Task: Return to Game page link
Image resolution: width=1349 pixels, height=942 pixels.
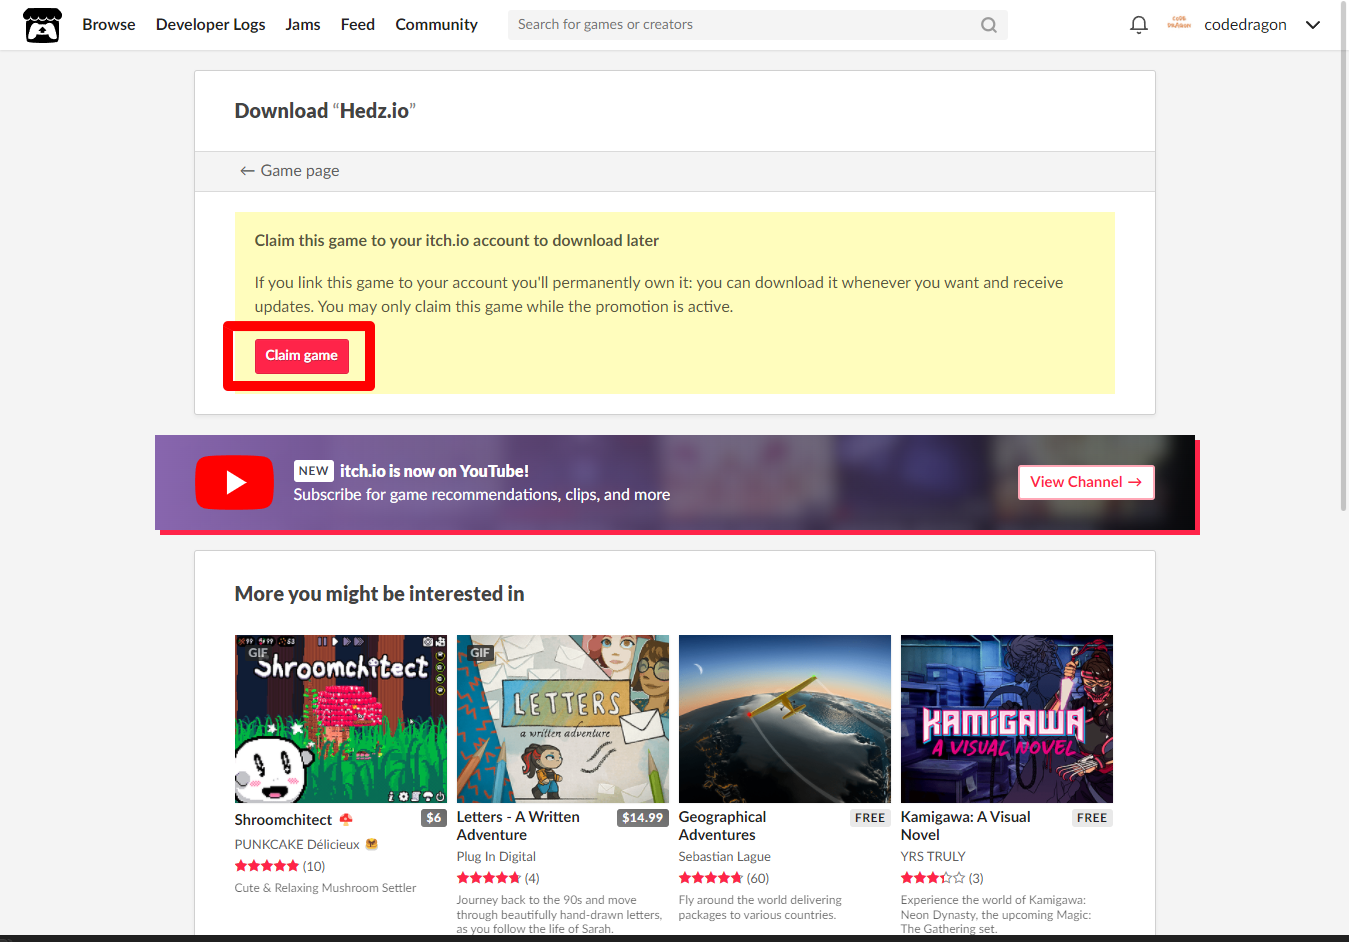Action: [x=290, y=171]
